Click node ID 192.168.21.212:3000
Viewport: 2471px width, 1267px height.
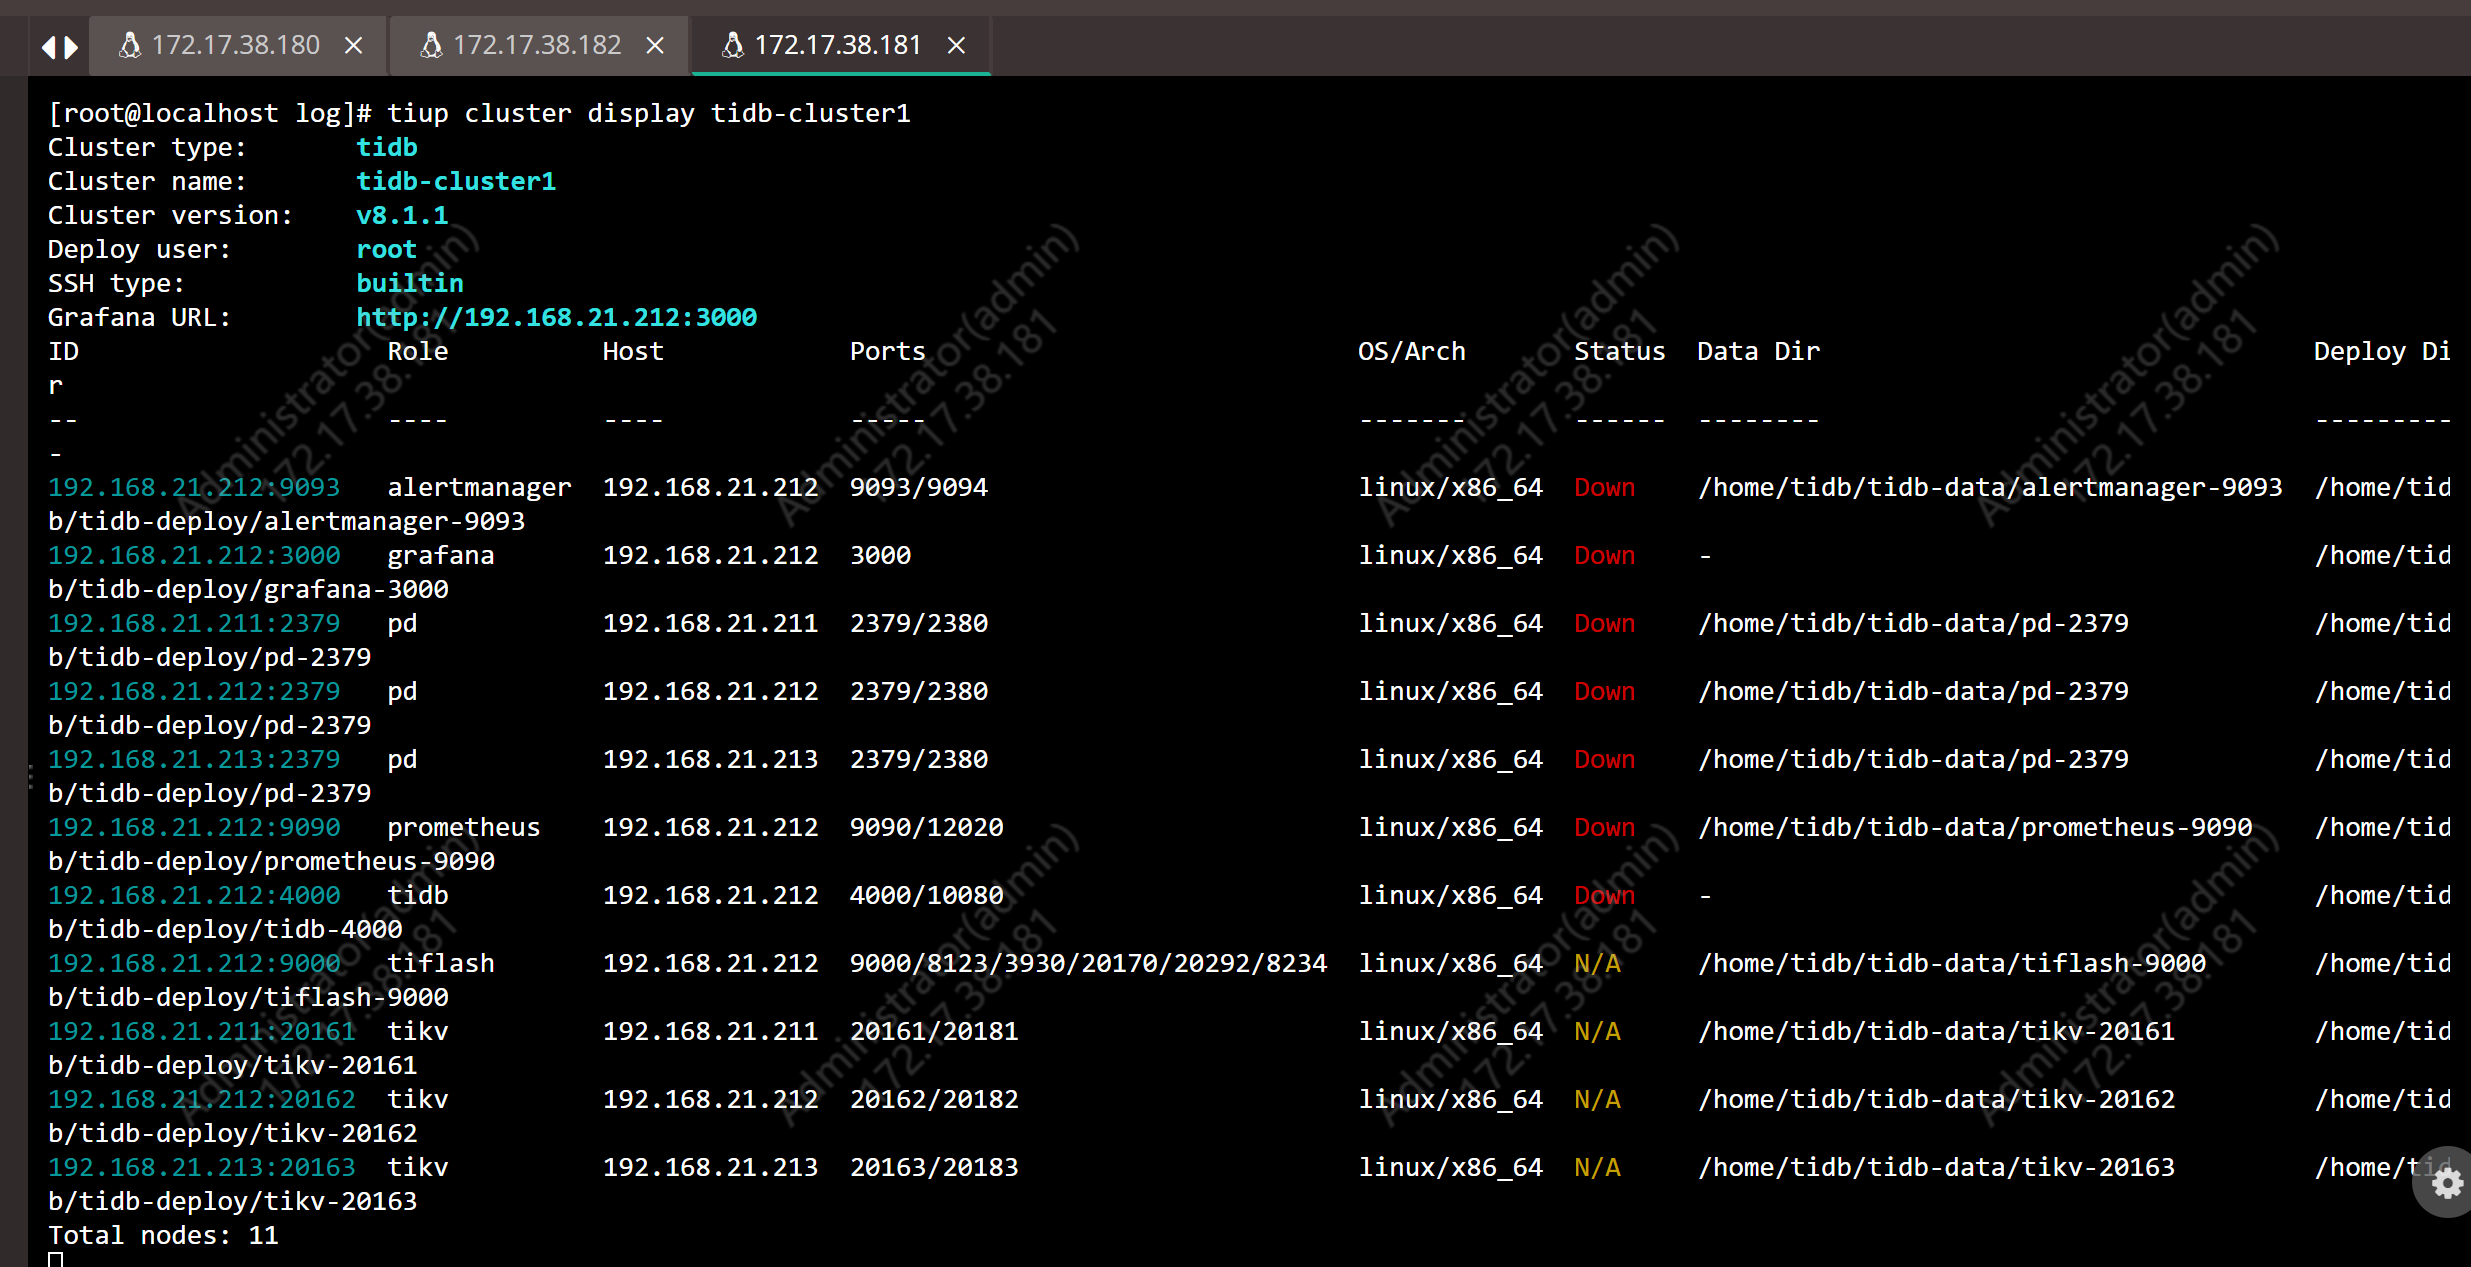point(194,555)
